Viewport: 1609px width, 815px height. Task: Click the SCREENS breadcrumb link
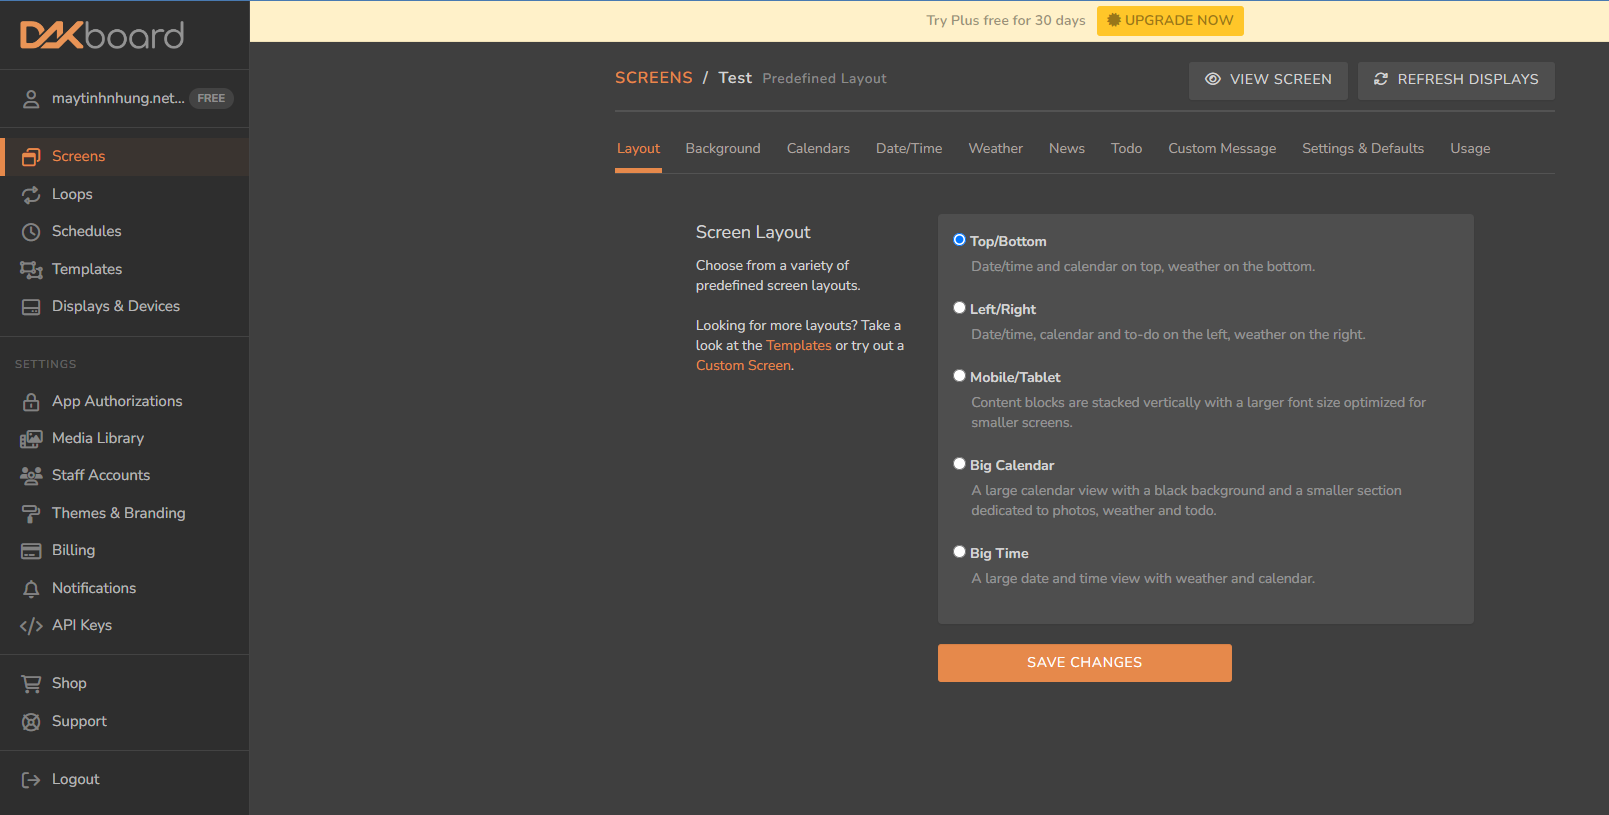click(x=654, y=78)
